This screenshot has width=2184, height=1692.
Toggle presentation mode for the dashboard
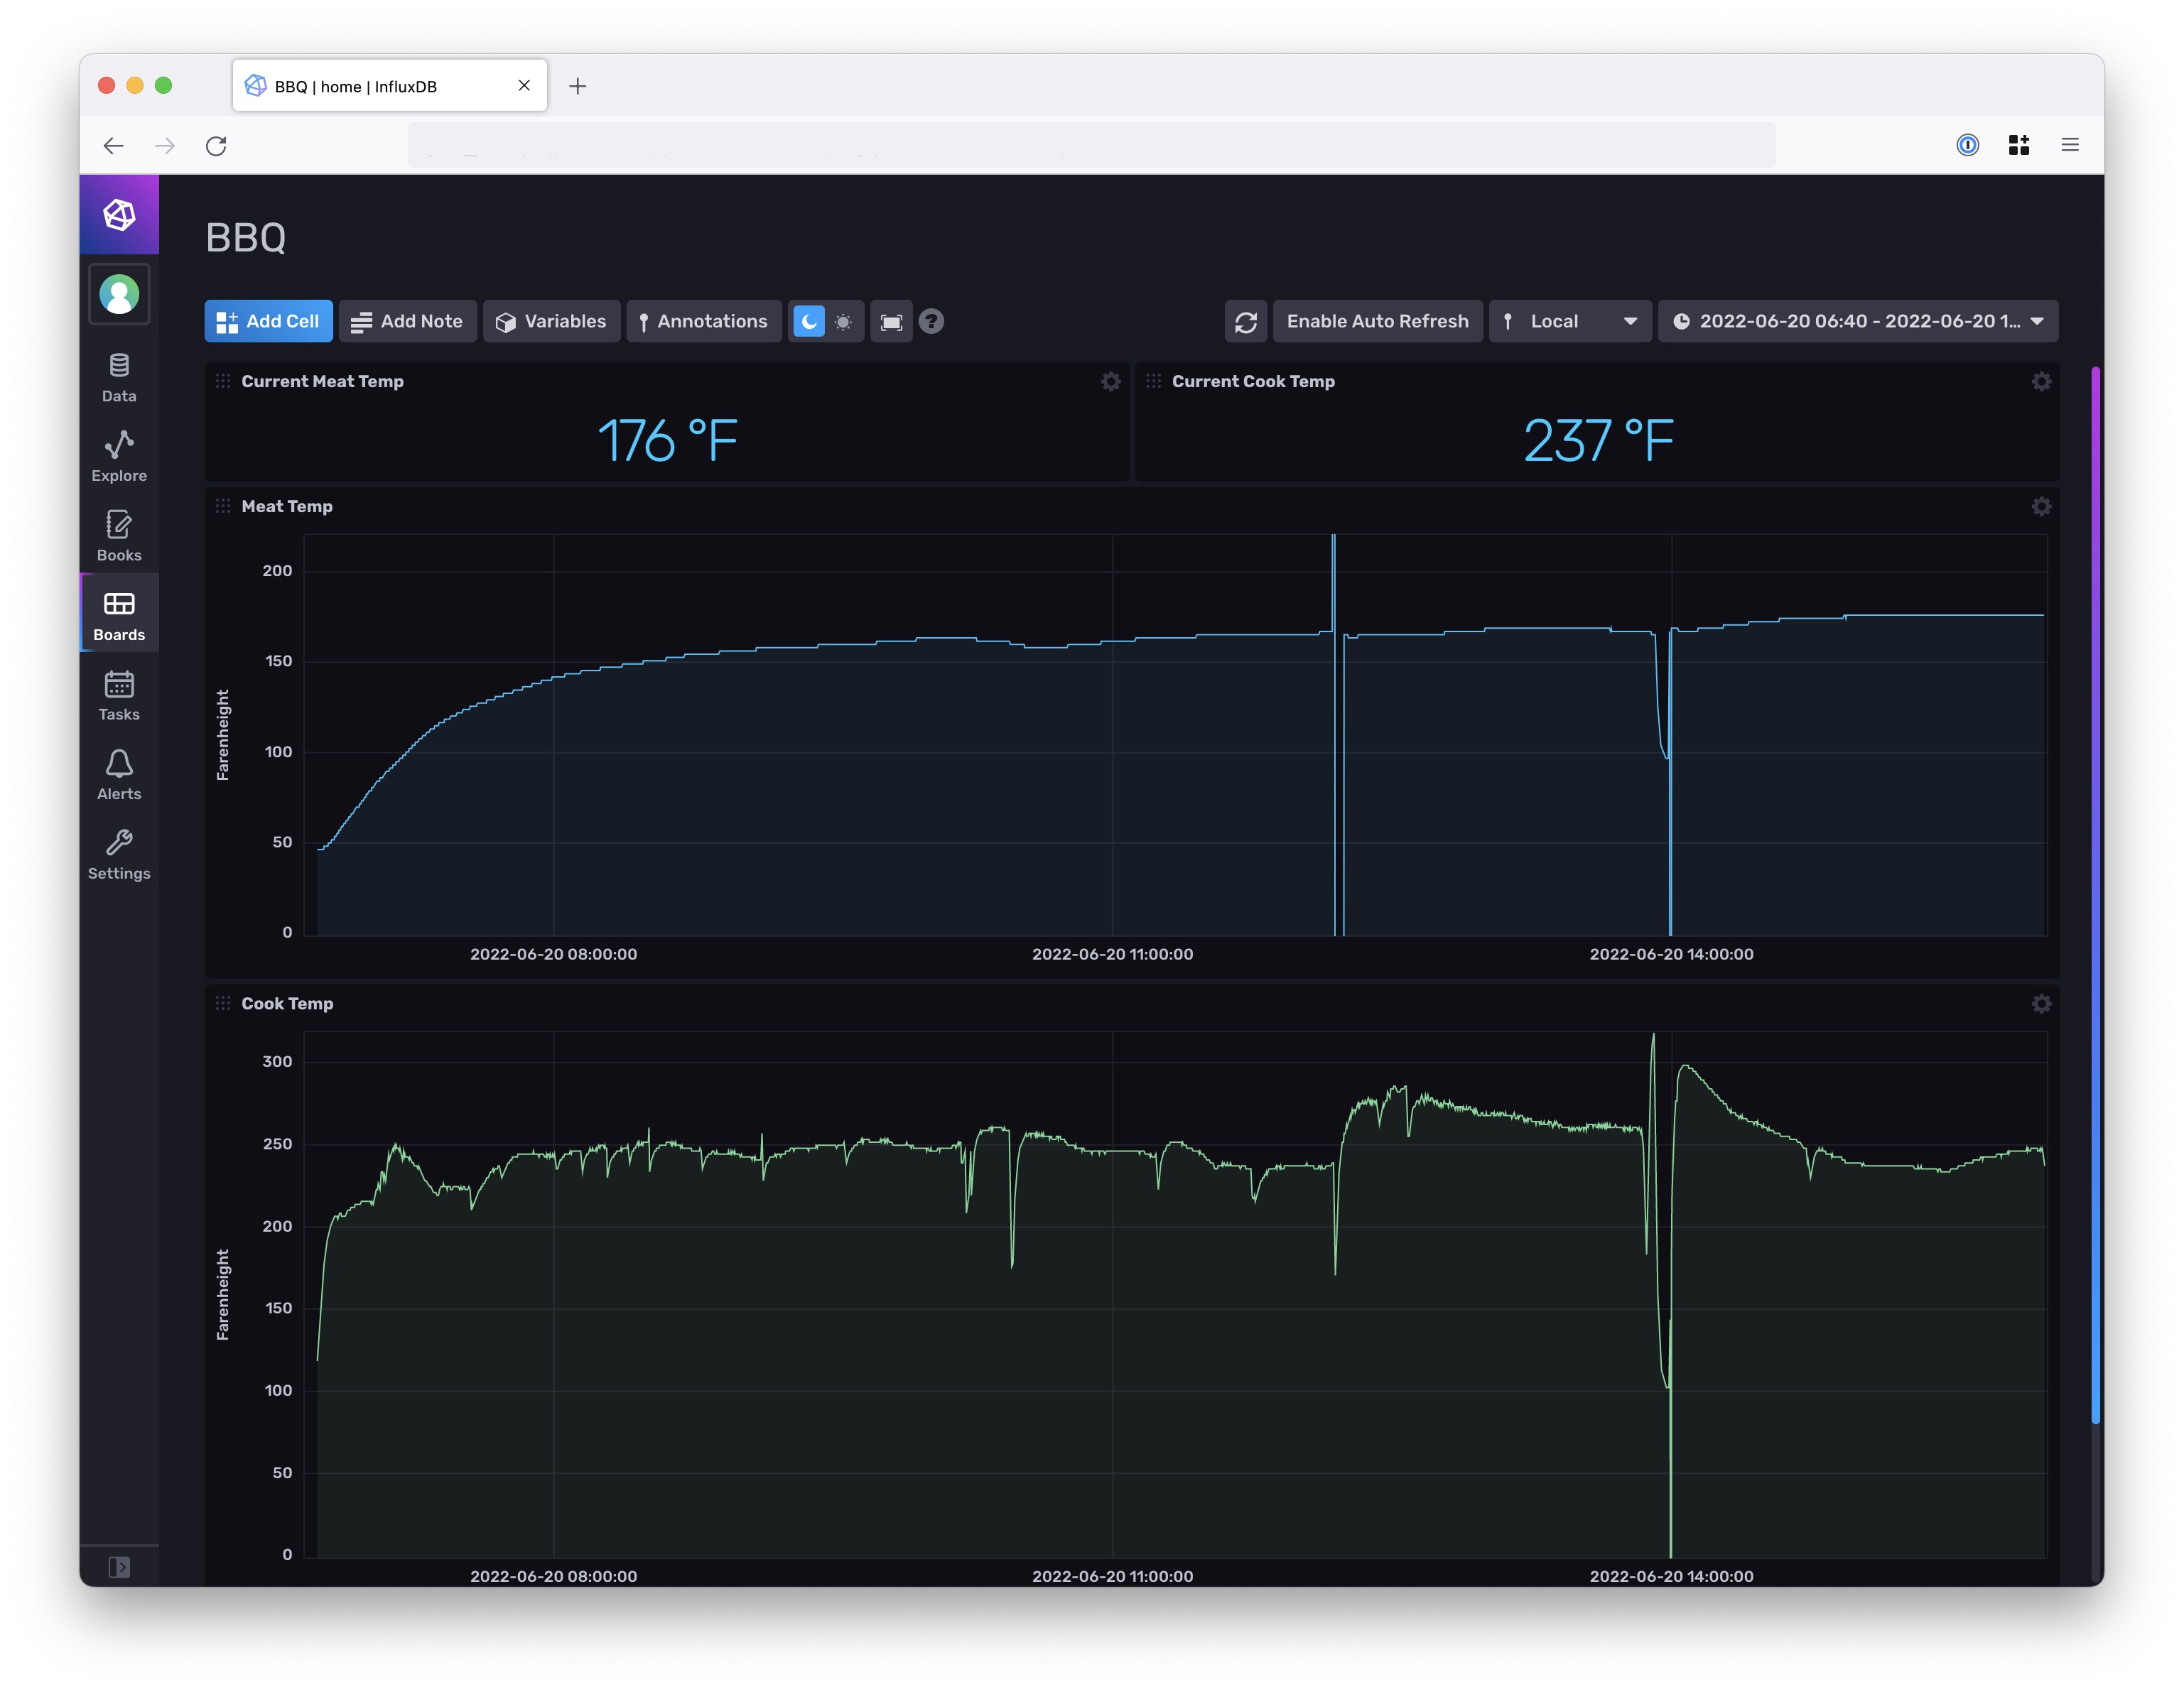(891, 321)
